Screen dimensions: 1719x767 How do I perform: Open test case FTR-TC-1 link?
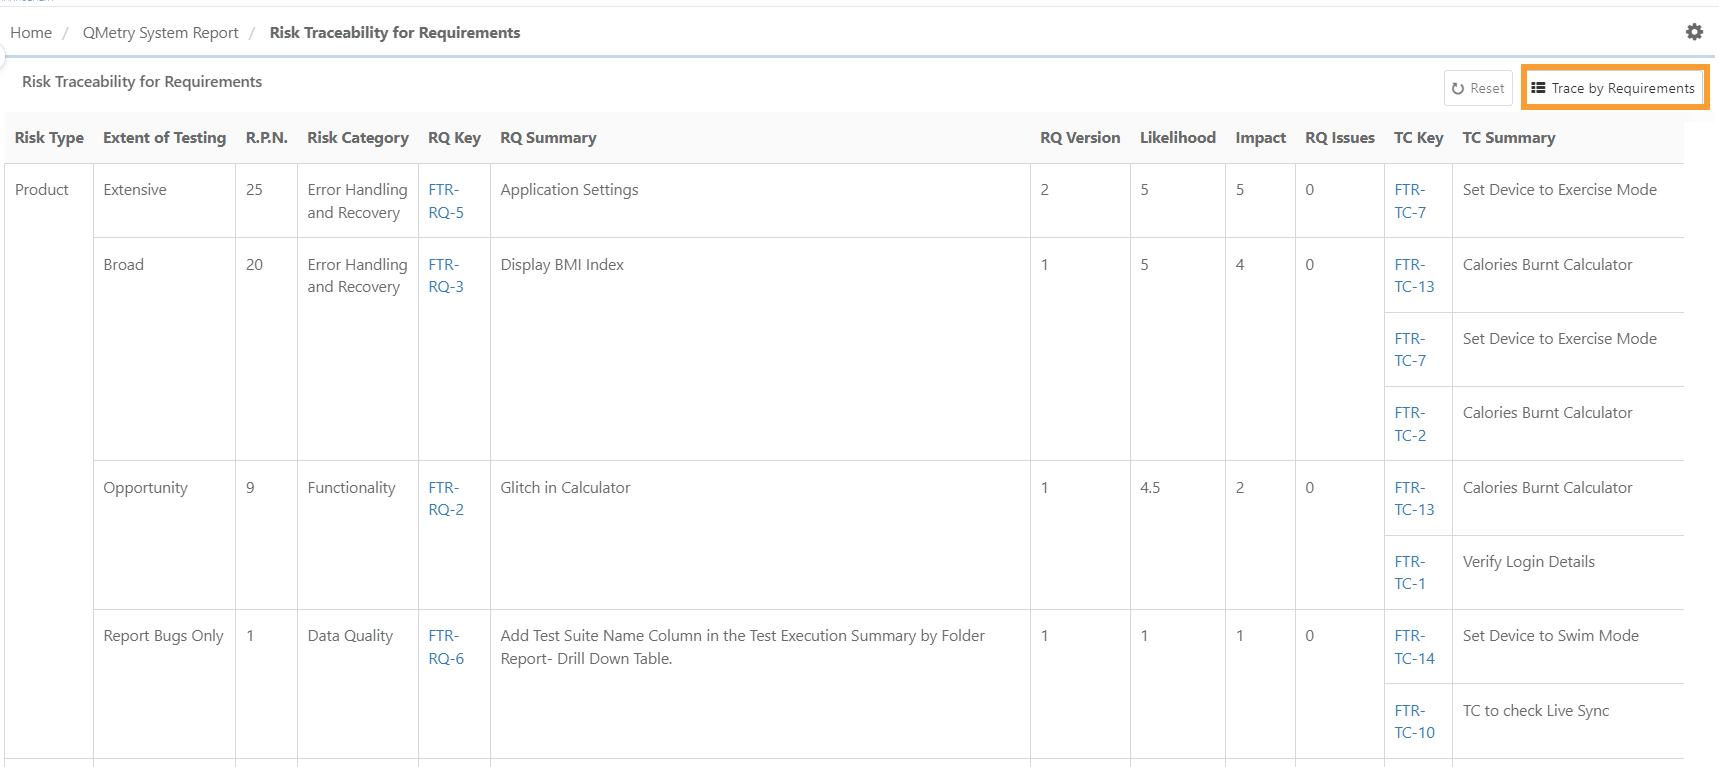(1410, 572)
